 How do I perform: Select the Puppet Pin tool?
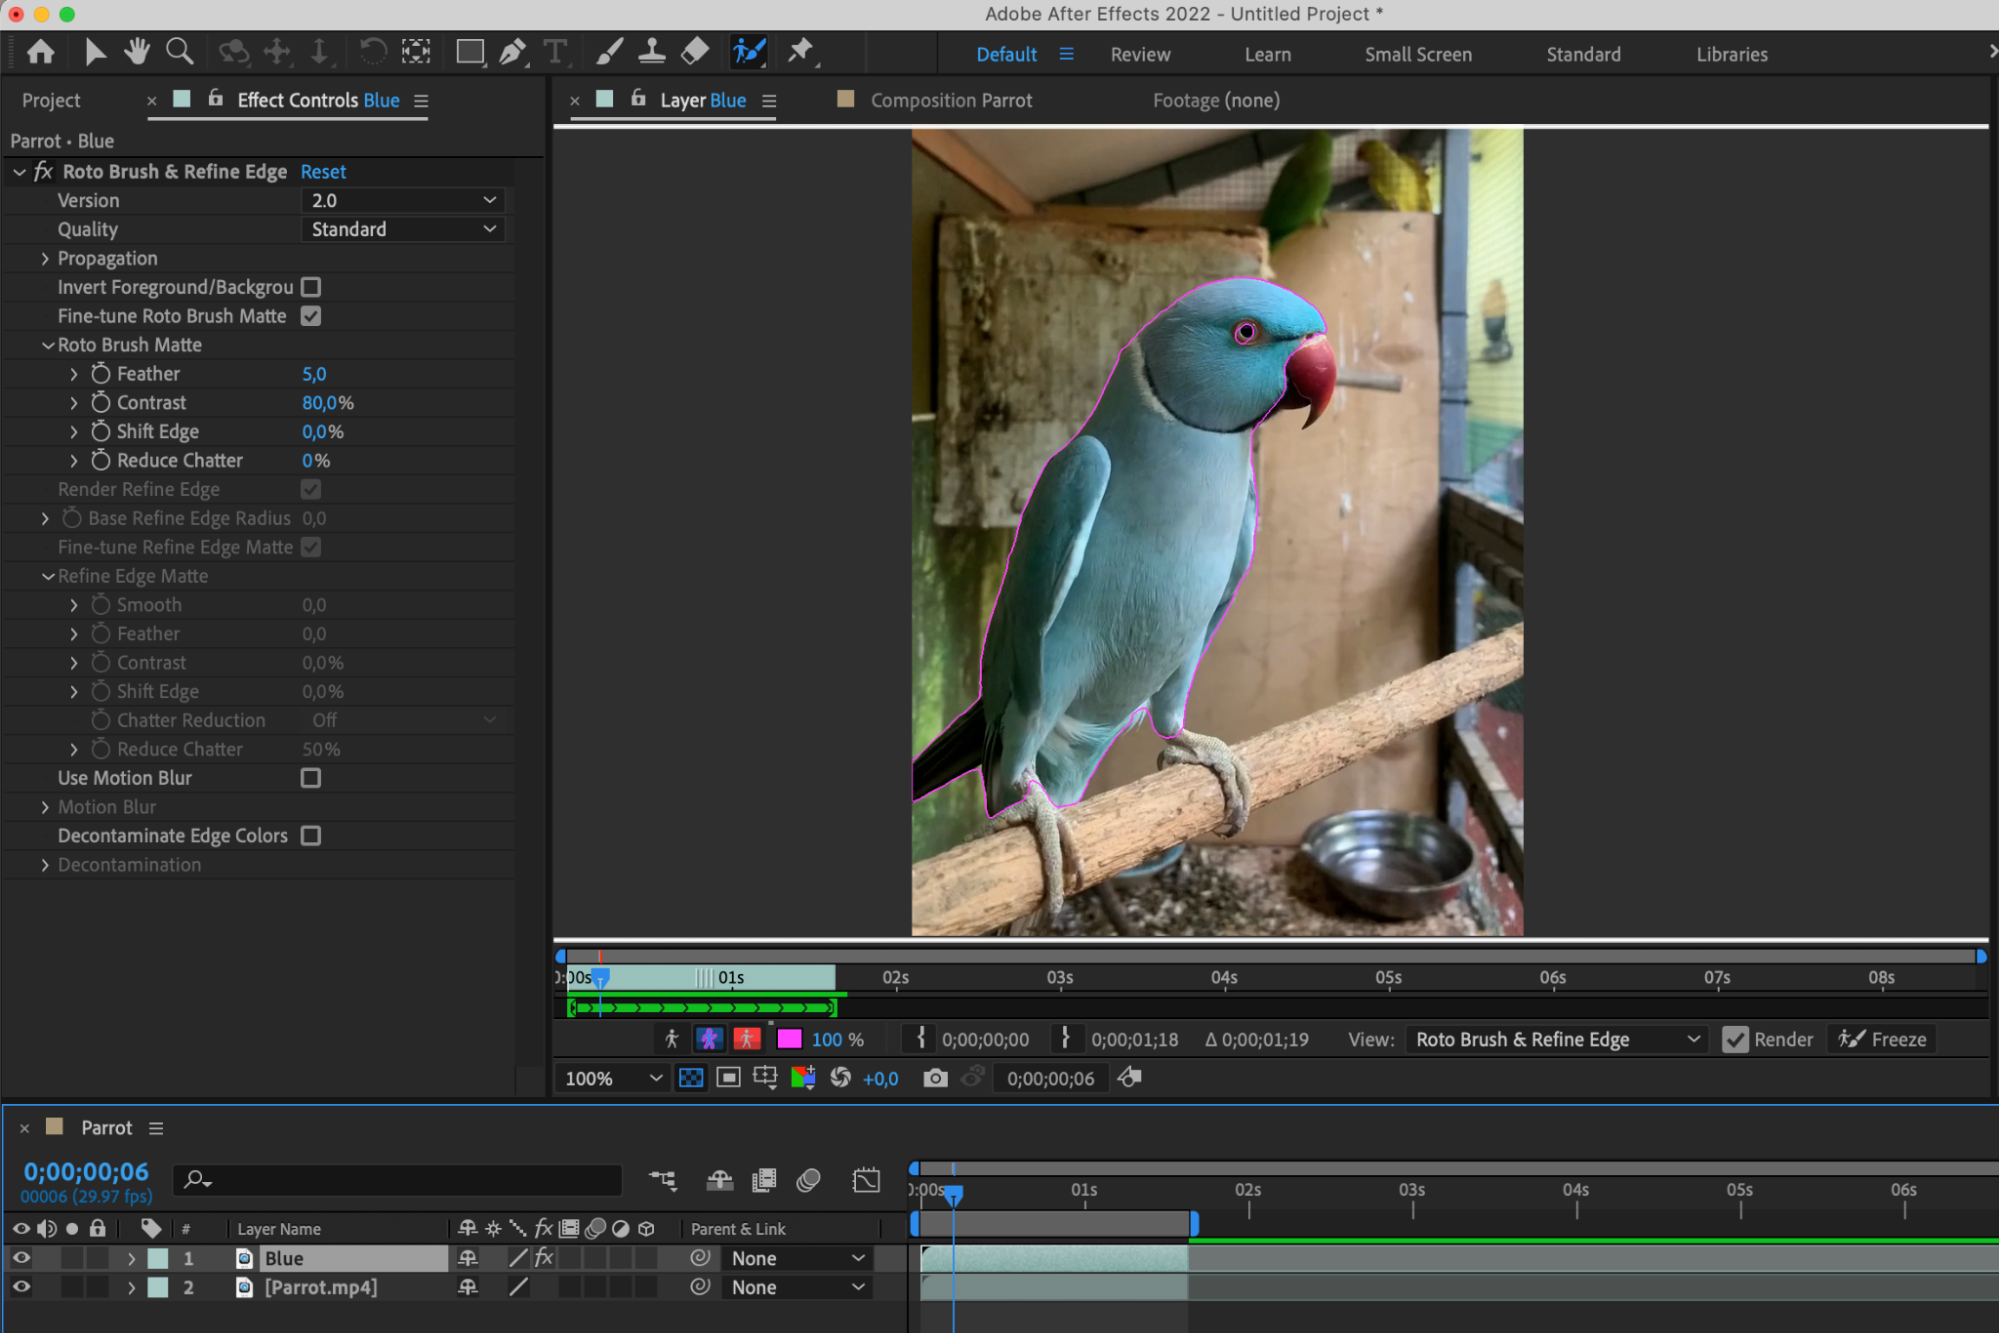coord(801,52)
